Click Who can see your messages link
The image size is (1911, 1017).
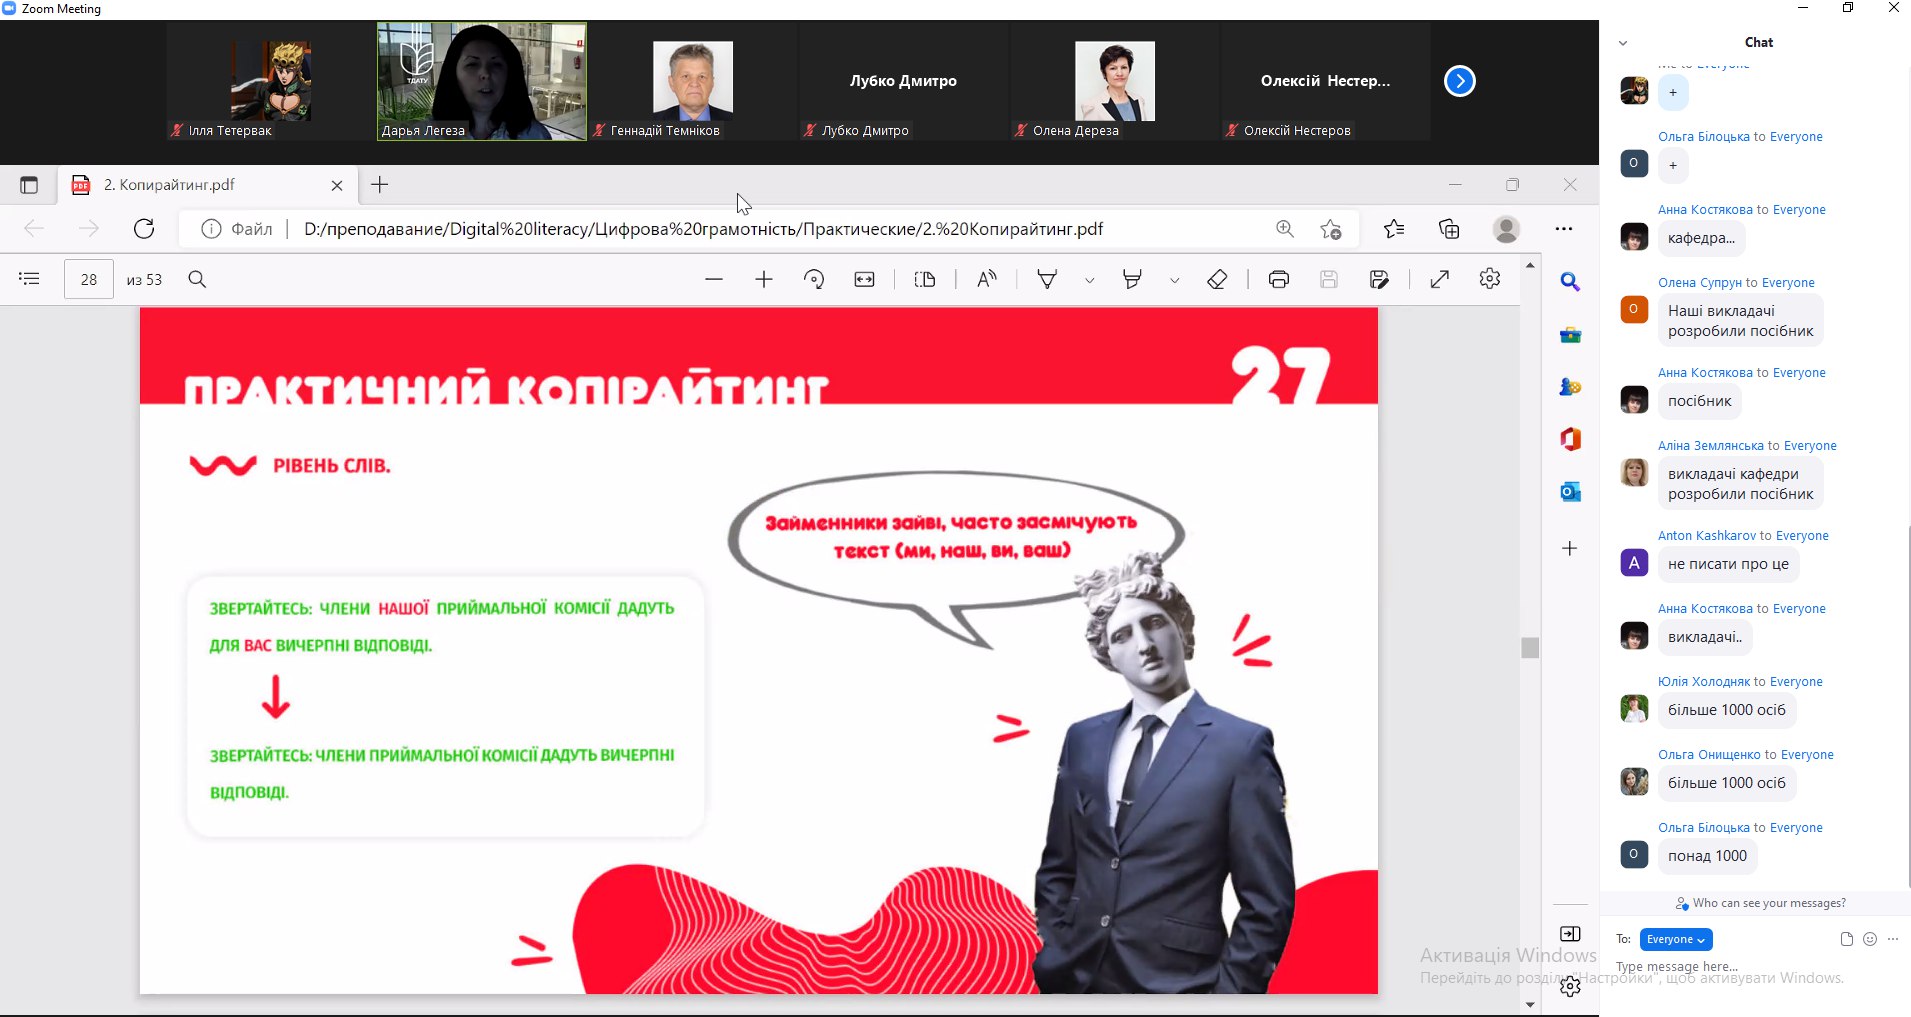coord(1769,903)
